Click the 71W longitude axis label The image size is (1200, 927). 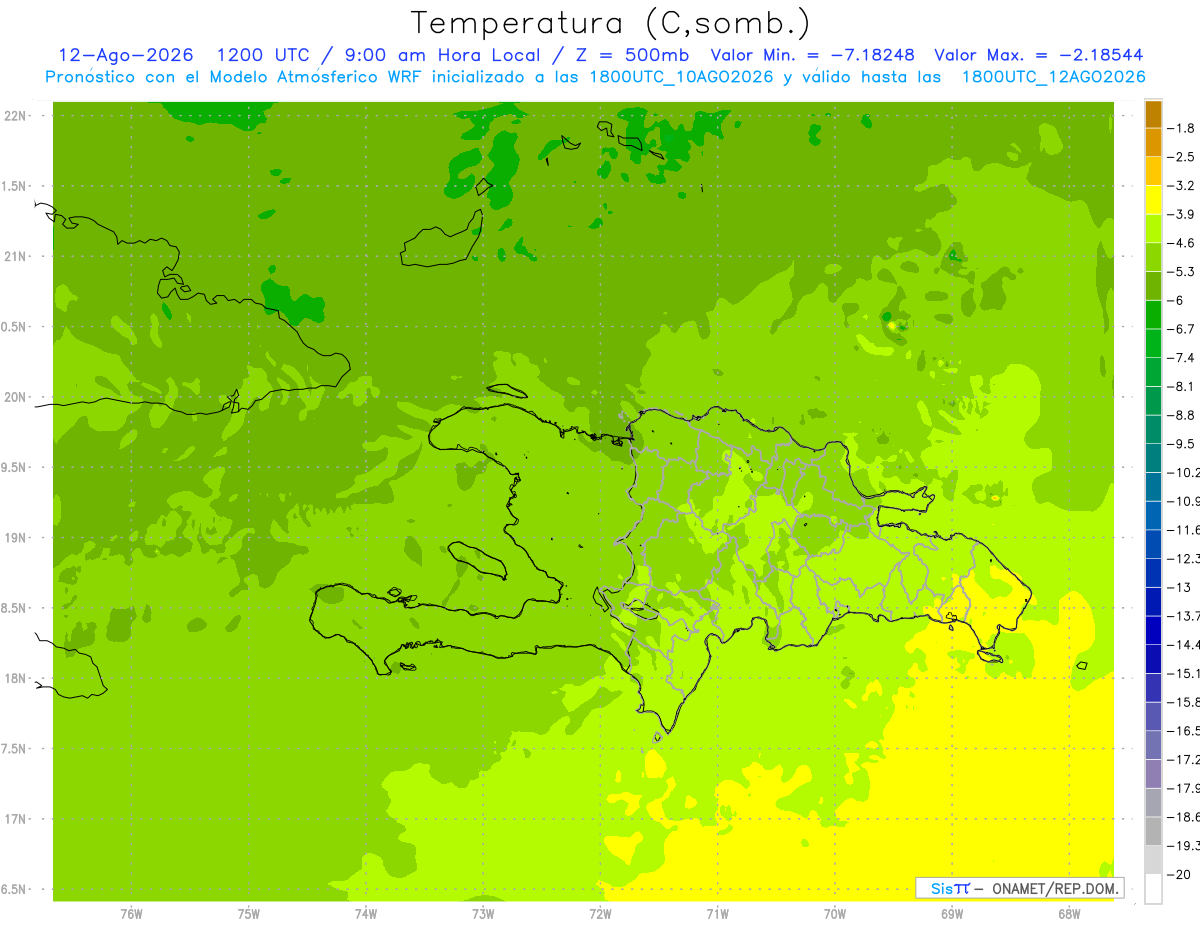pos(717,914)
